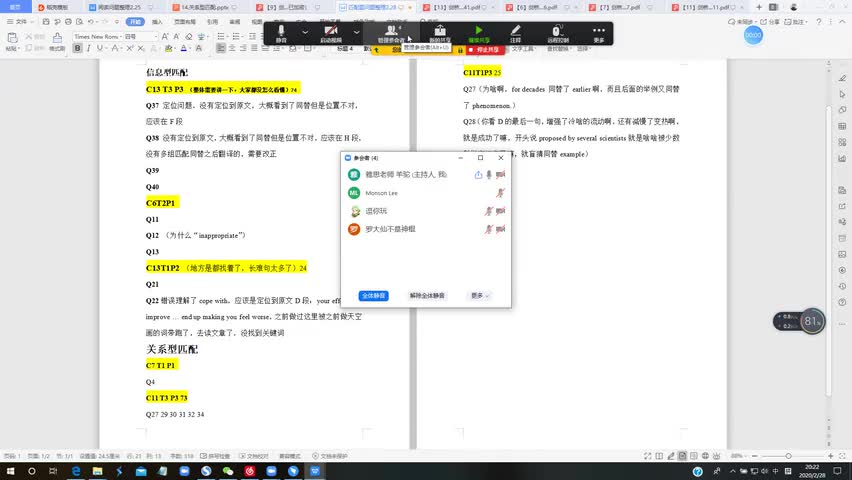Click the Share (分享) button at top right
The height and width of the screenshot is (480, 852).
pos(770,22)
